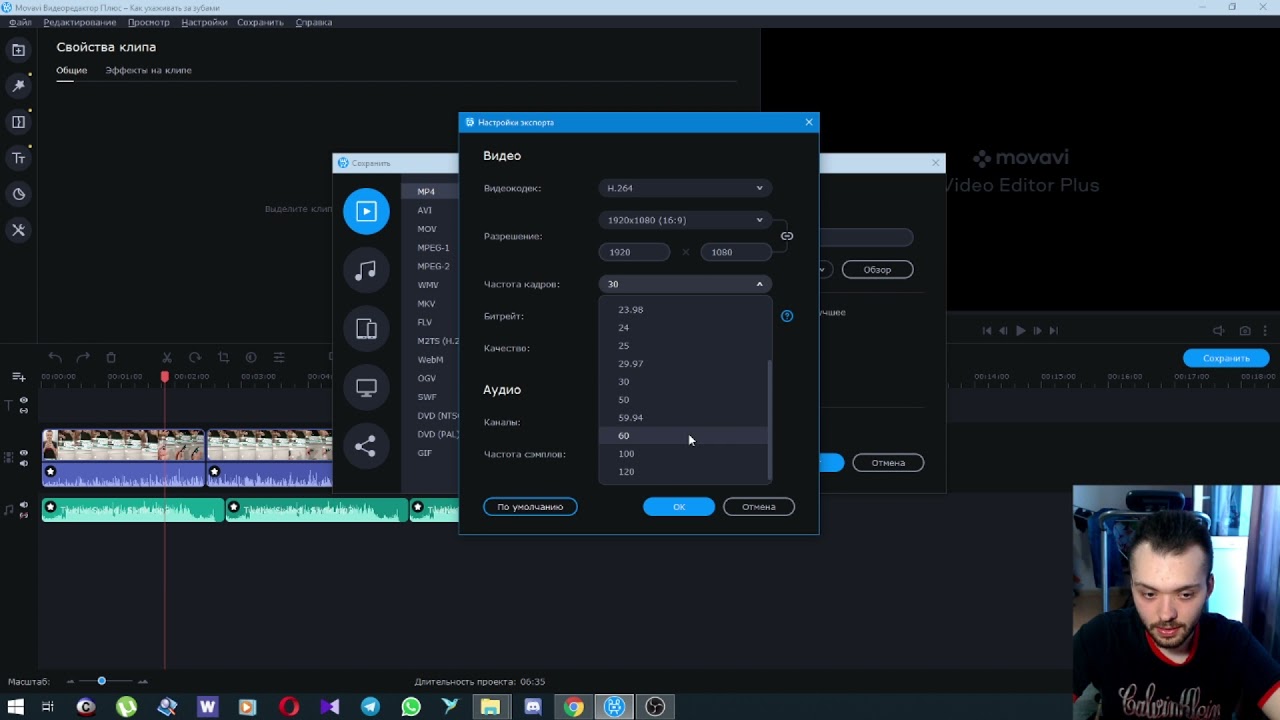
Task: Open the Редактирование menu
Action: point(80,22)
